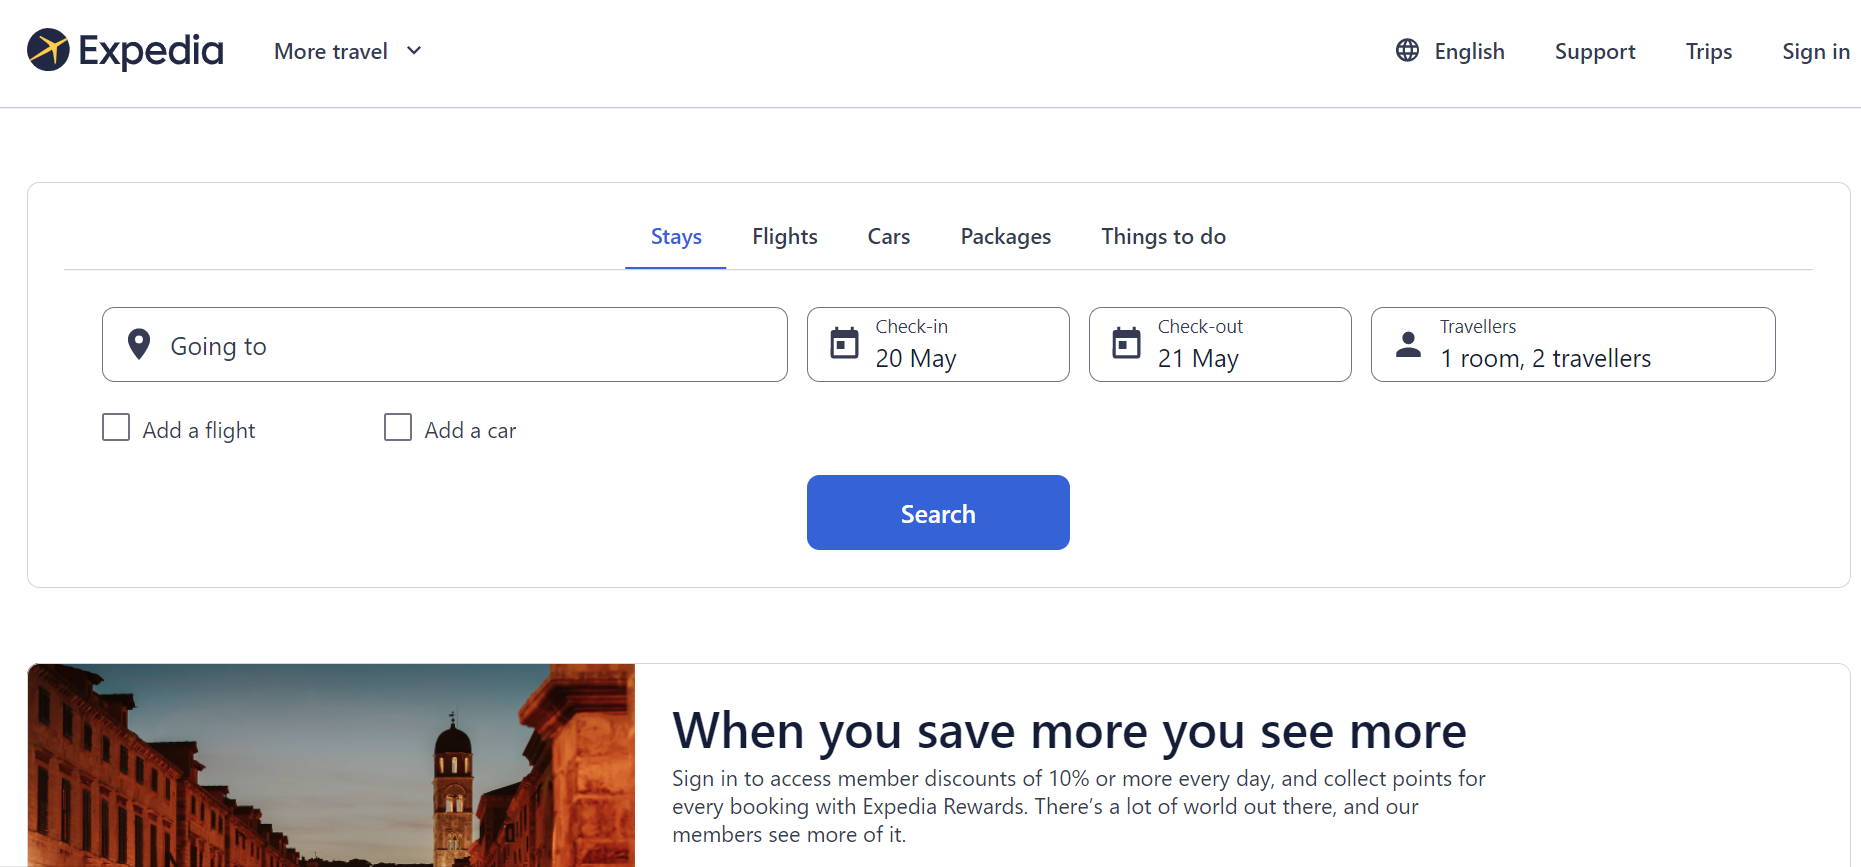The width and height of the screenshot is (1861, 867).
Task: Click the Check-out calendar icon
Action: [x=1126, y=343]
